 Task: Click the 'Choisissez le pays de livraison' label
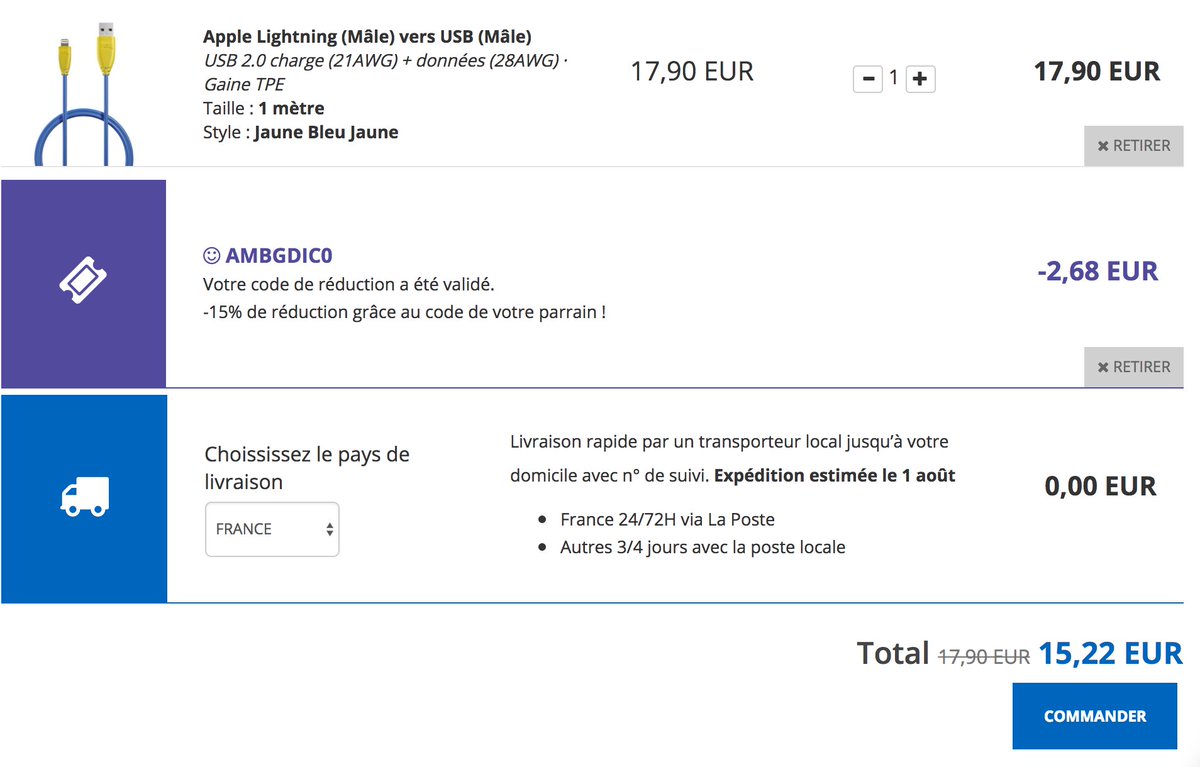point(307,468)
